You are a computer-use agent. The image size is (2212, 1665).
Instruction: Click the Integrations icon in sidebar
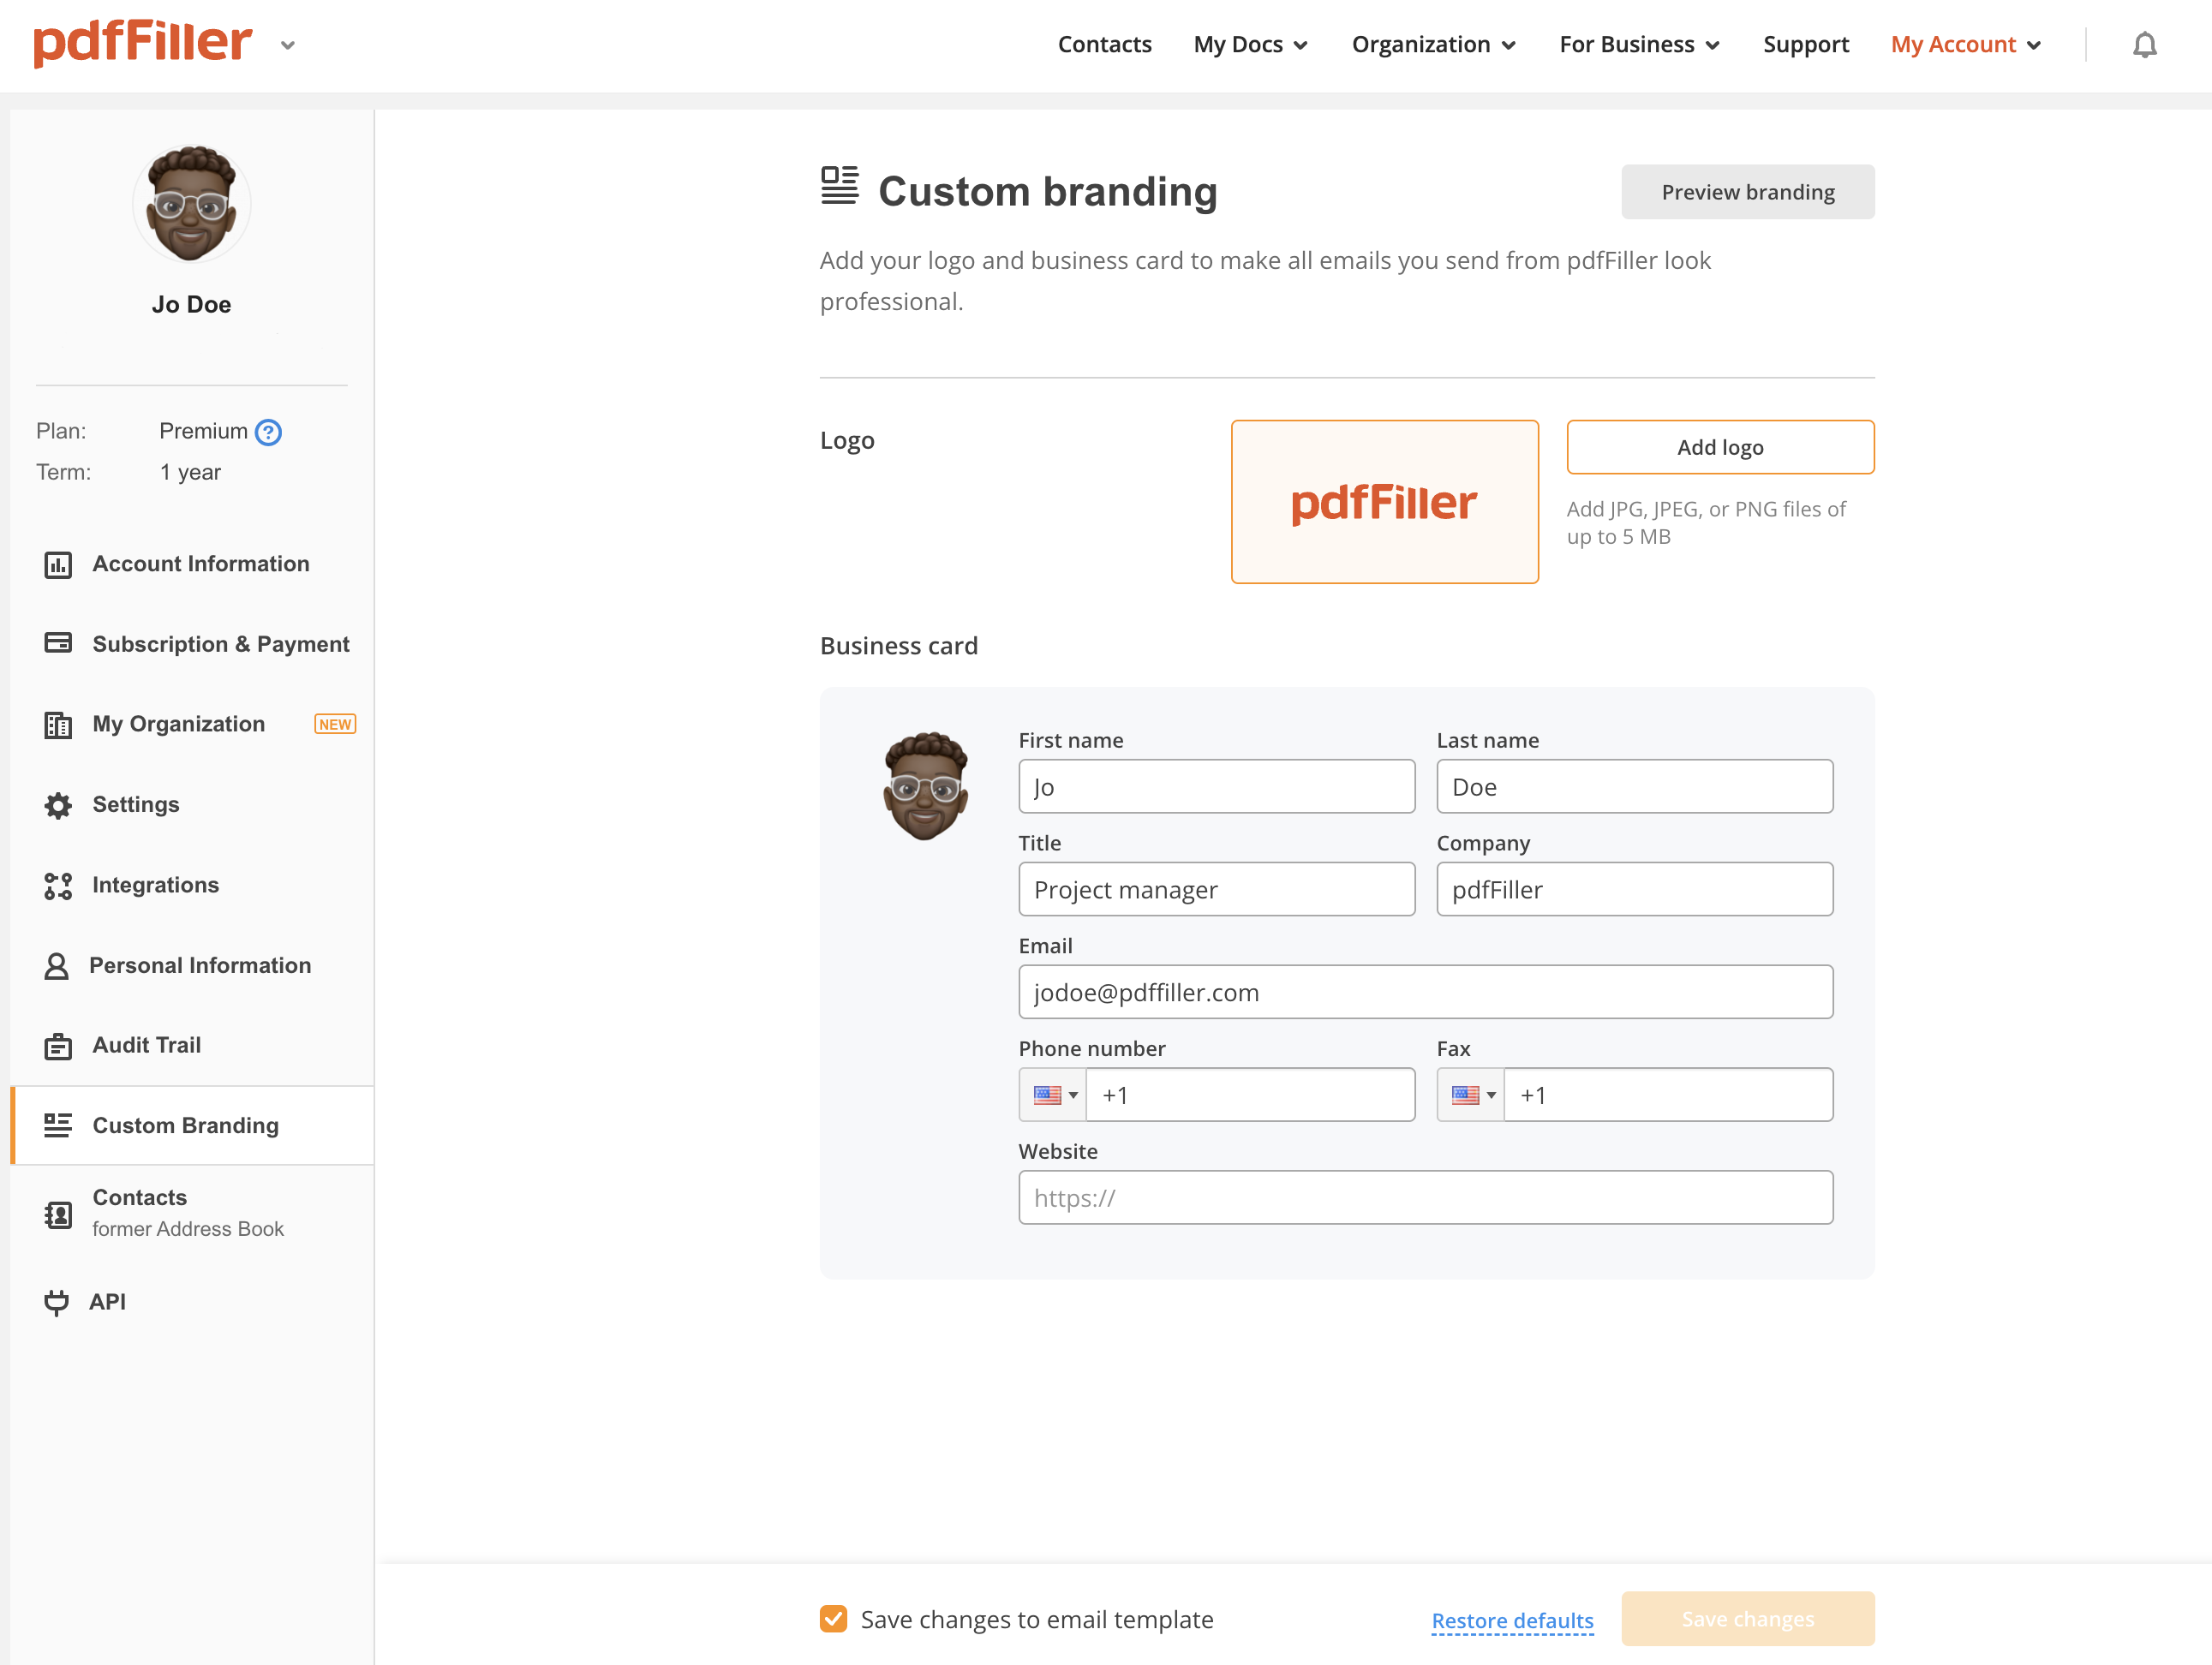tap(58, 885)
